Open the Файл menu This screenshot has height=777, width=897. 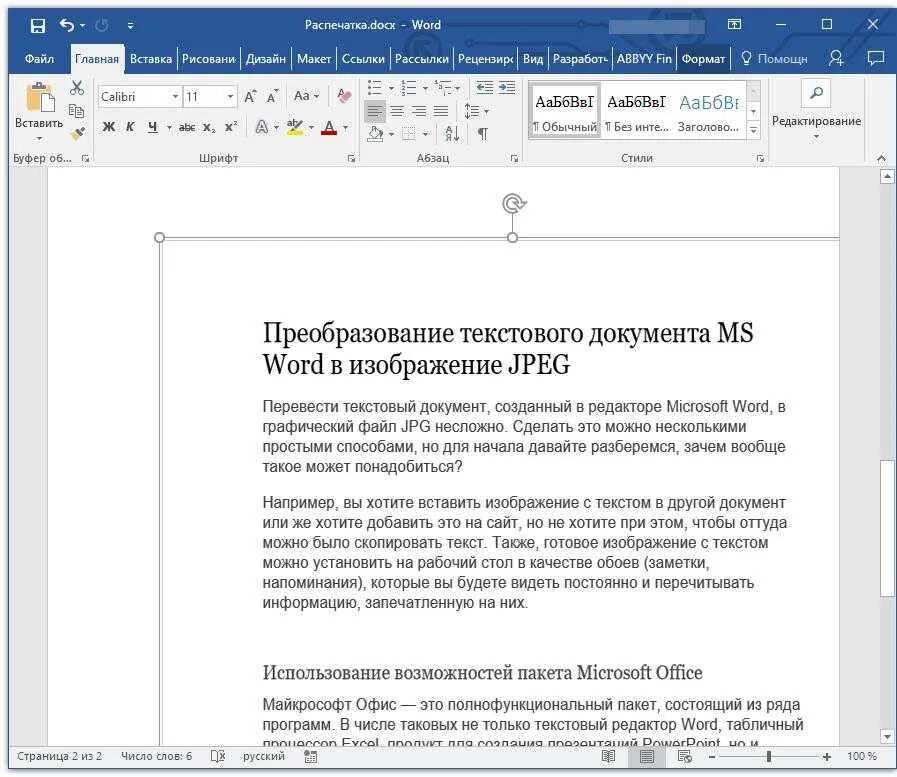click(39, 59)
